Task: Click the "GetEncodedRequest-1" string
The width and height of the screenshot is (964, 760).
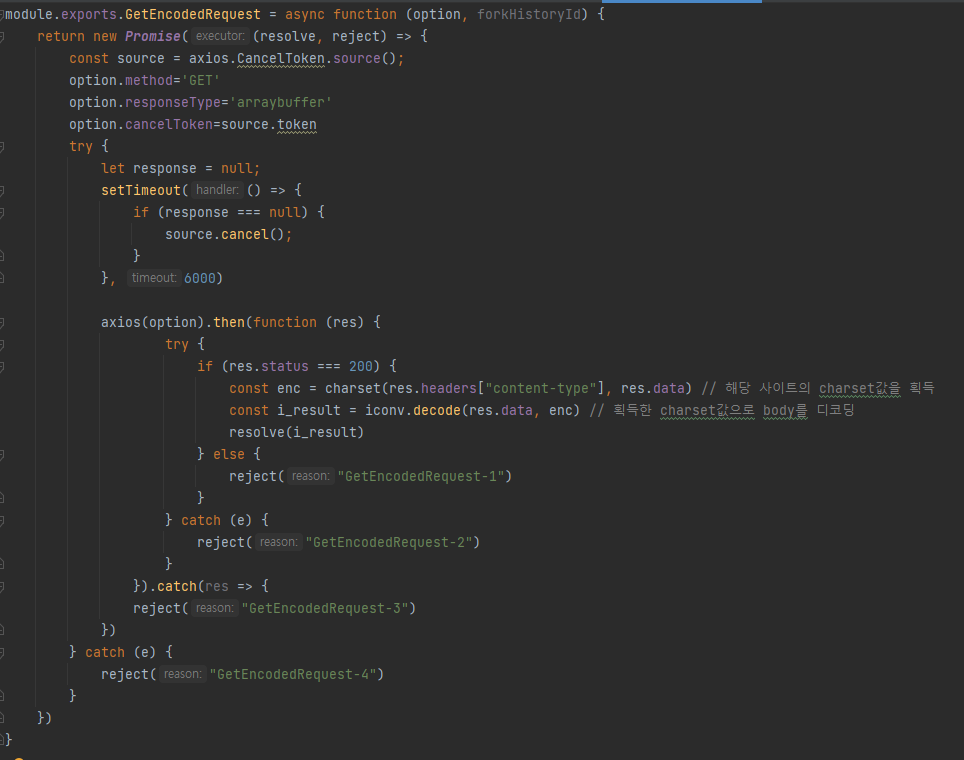Action: [x=421, y=477]
